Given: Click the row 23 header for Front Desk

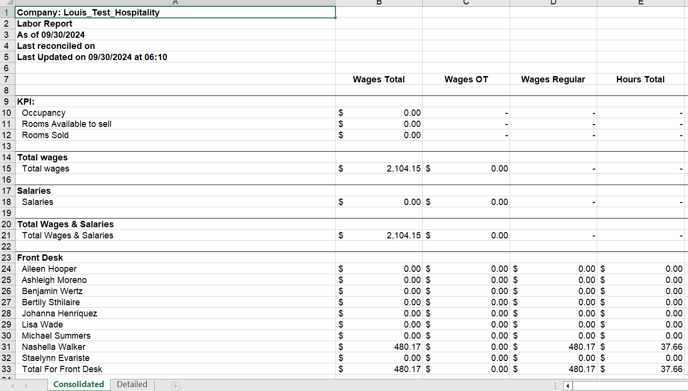Looking at the screenshot, I should click(7, 258).
